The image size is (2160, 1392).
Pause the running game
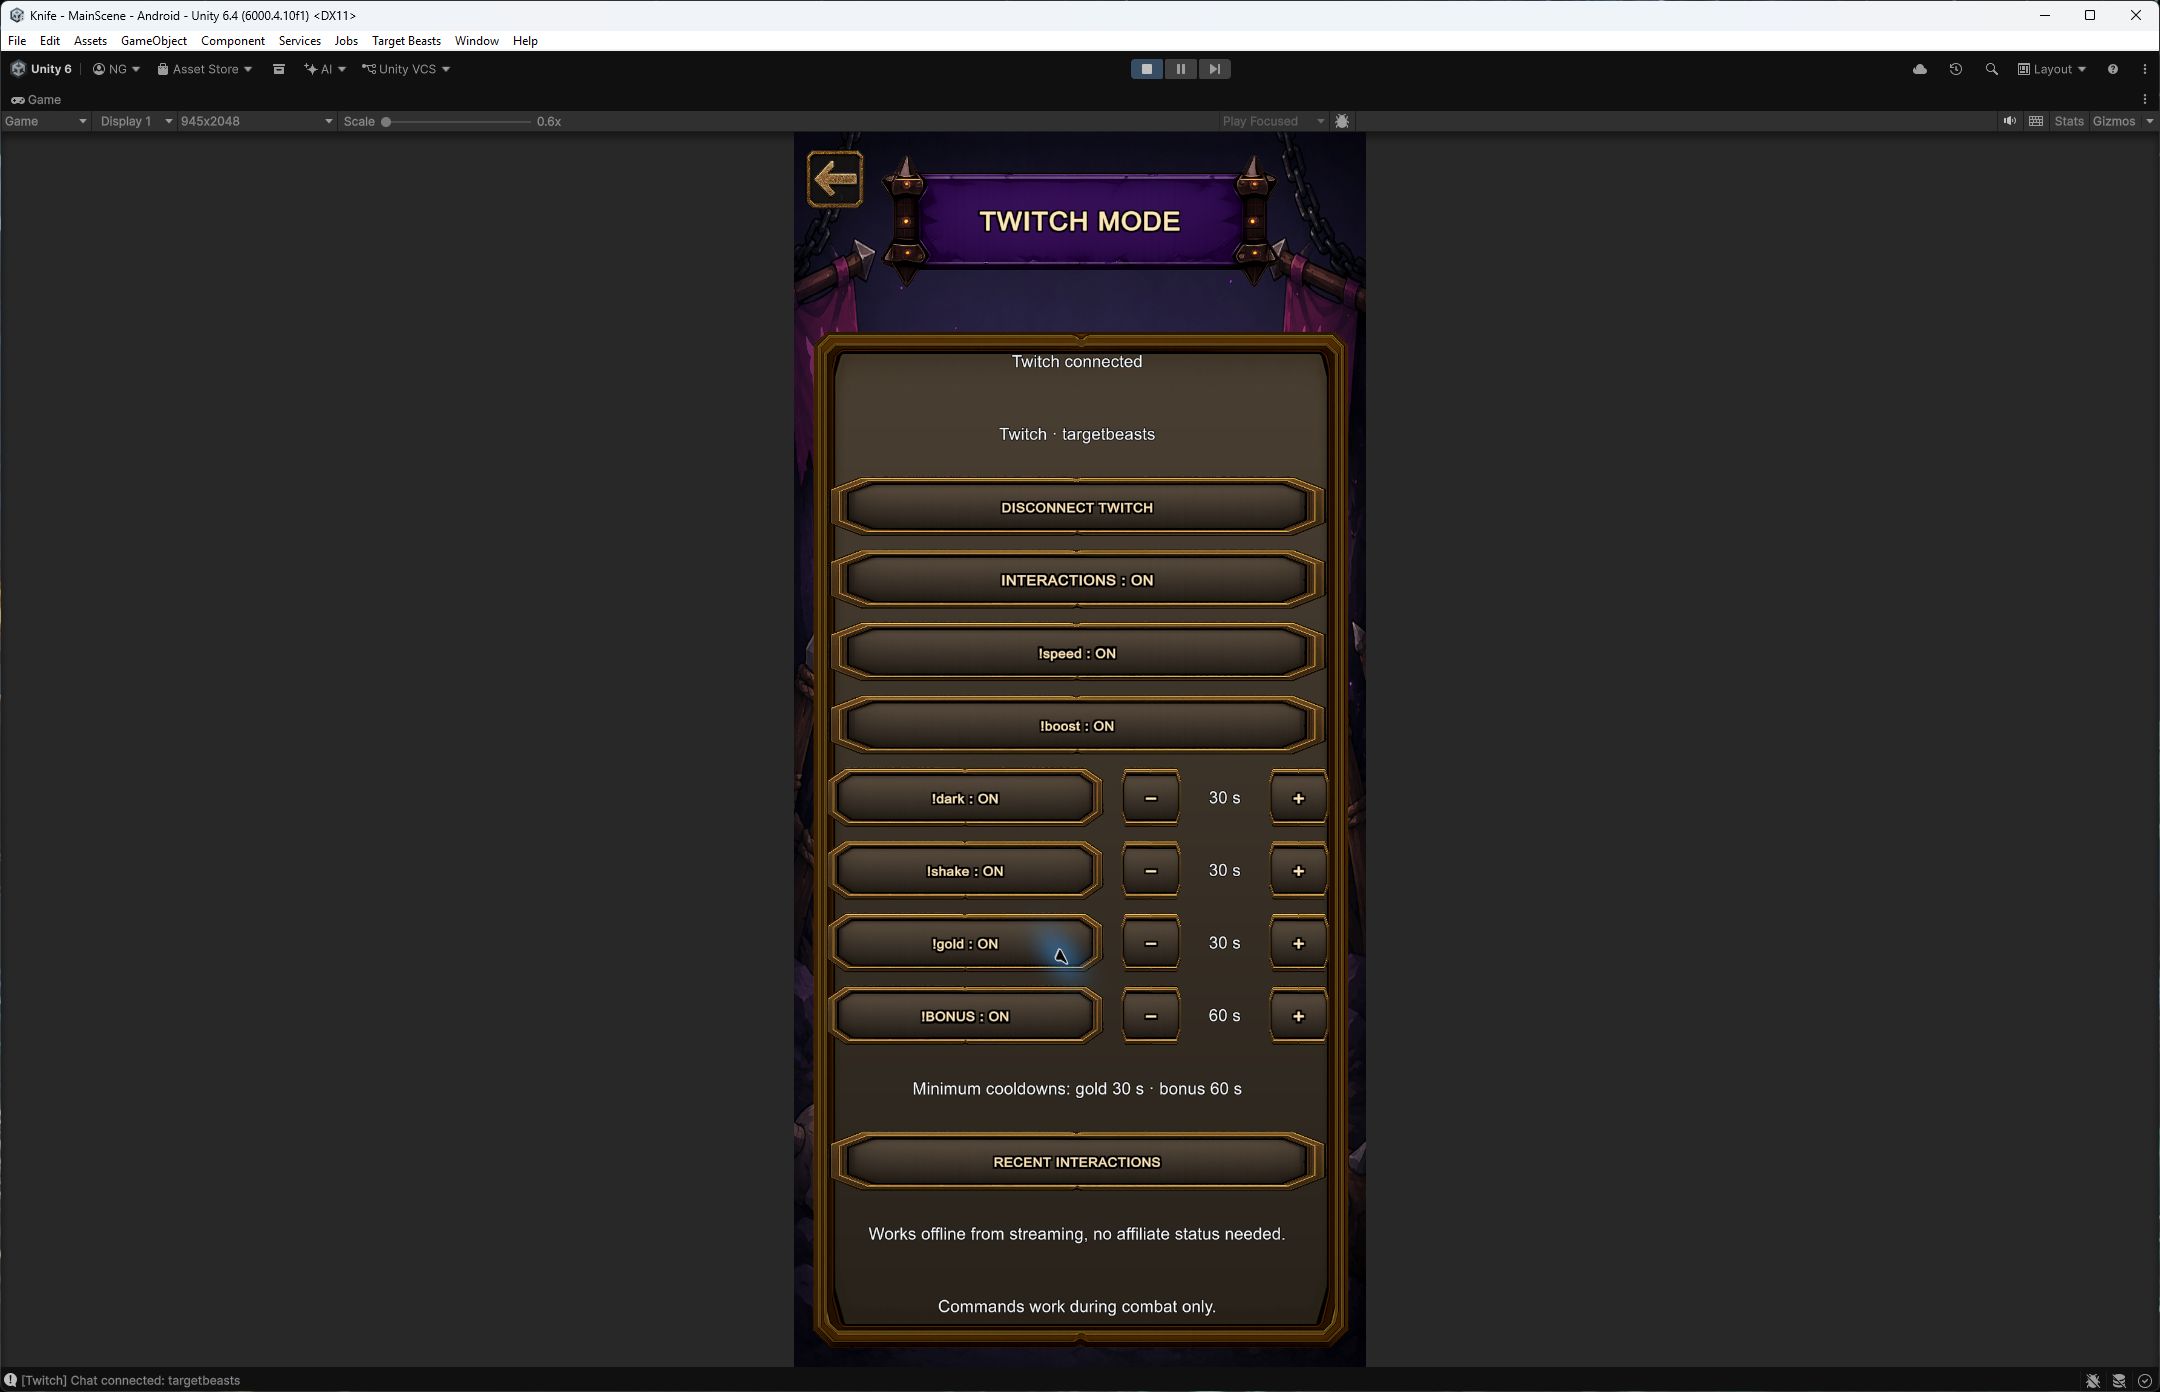[x=1180, y=69]
